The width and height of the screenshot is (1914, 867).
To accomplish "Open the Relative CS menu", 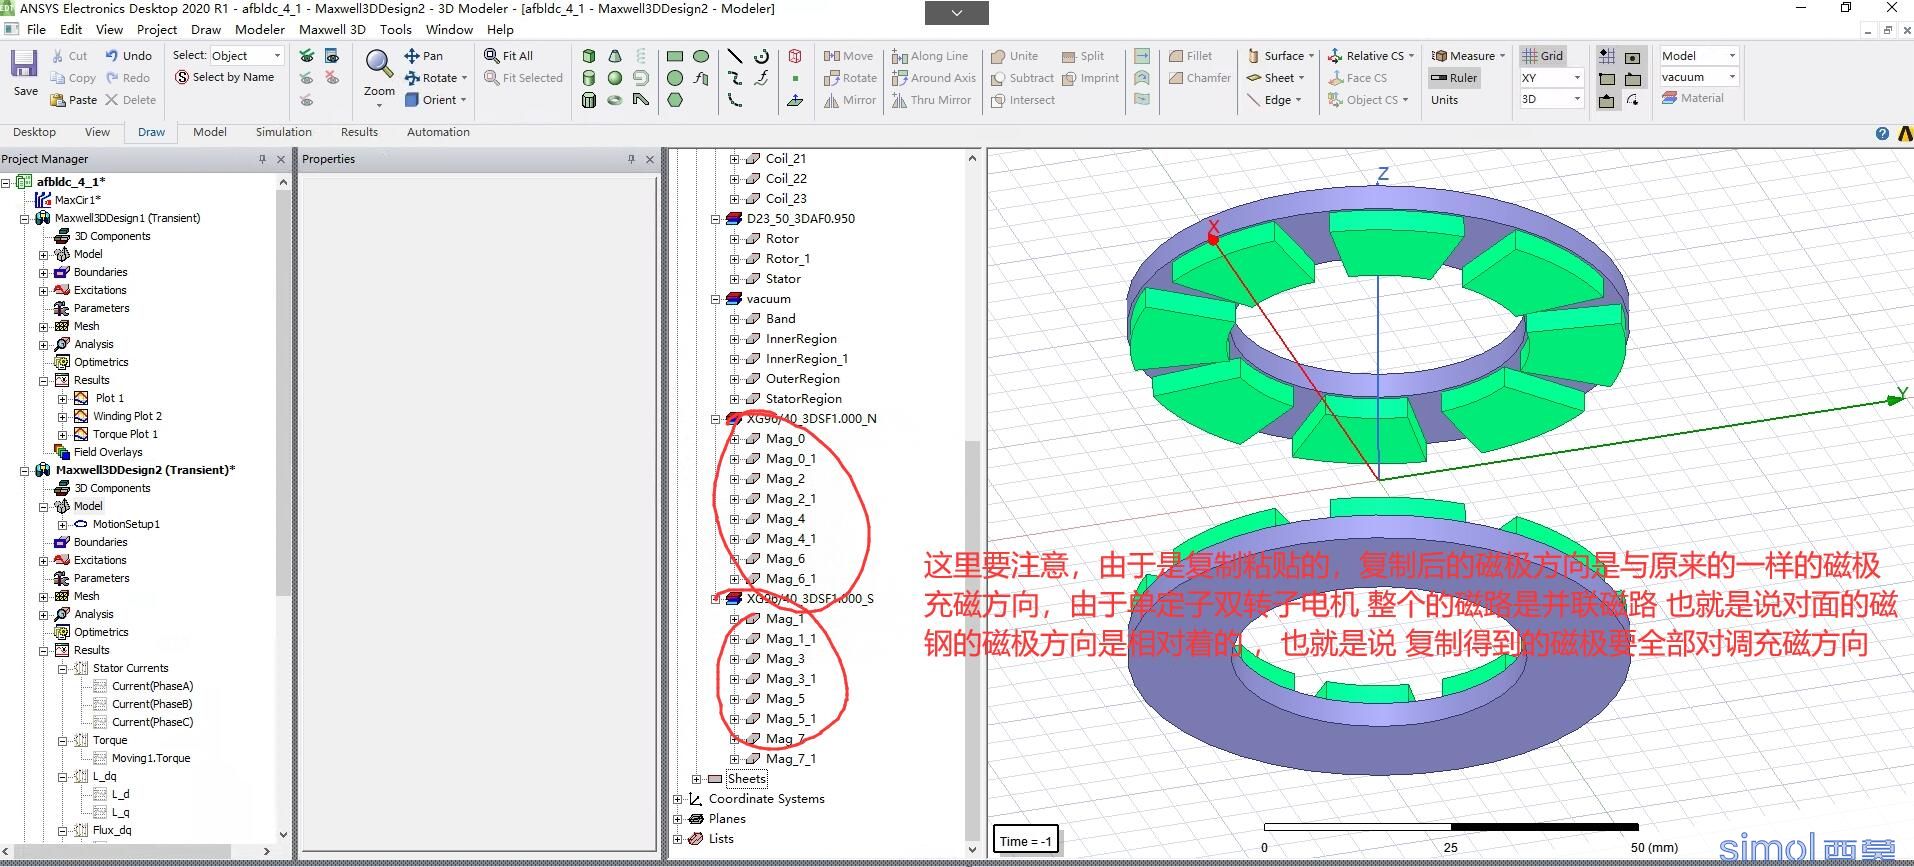I will (x=1371, y=56).
